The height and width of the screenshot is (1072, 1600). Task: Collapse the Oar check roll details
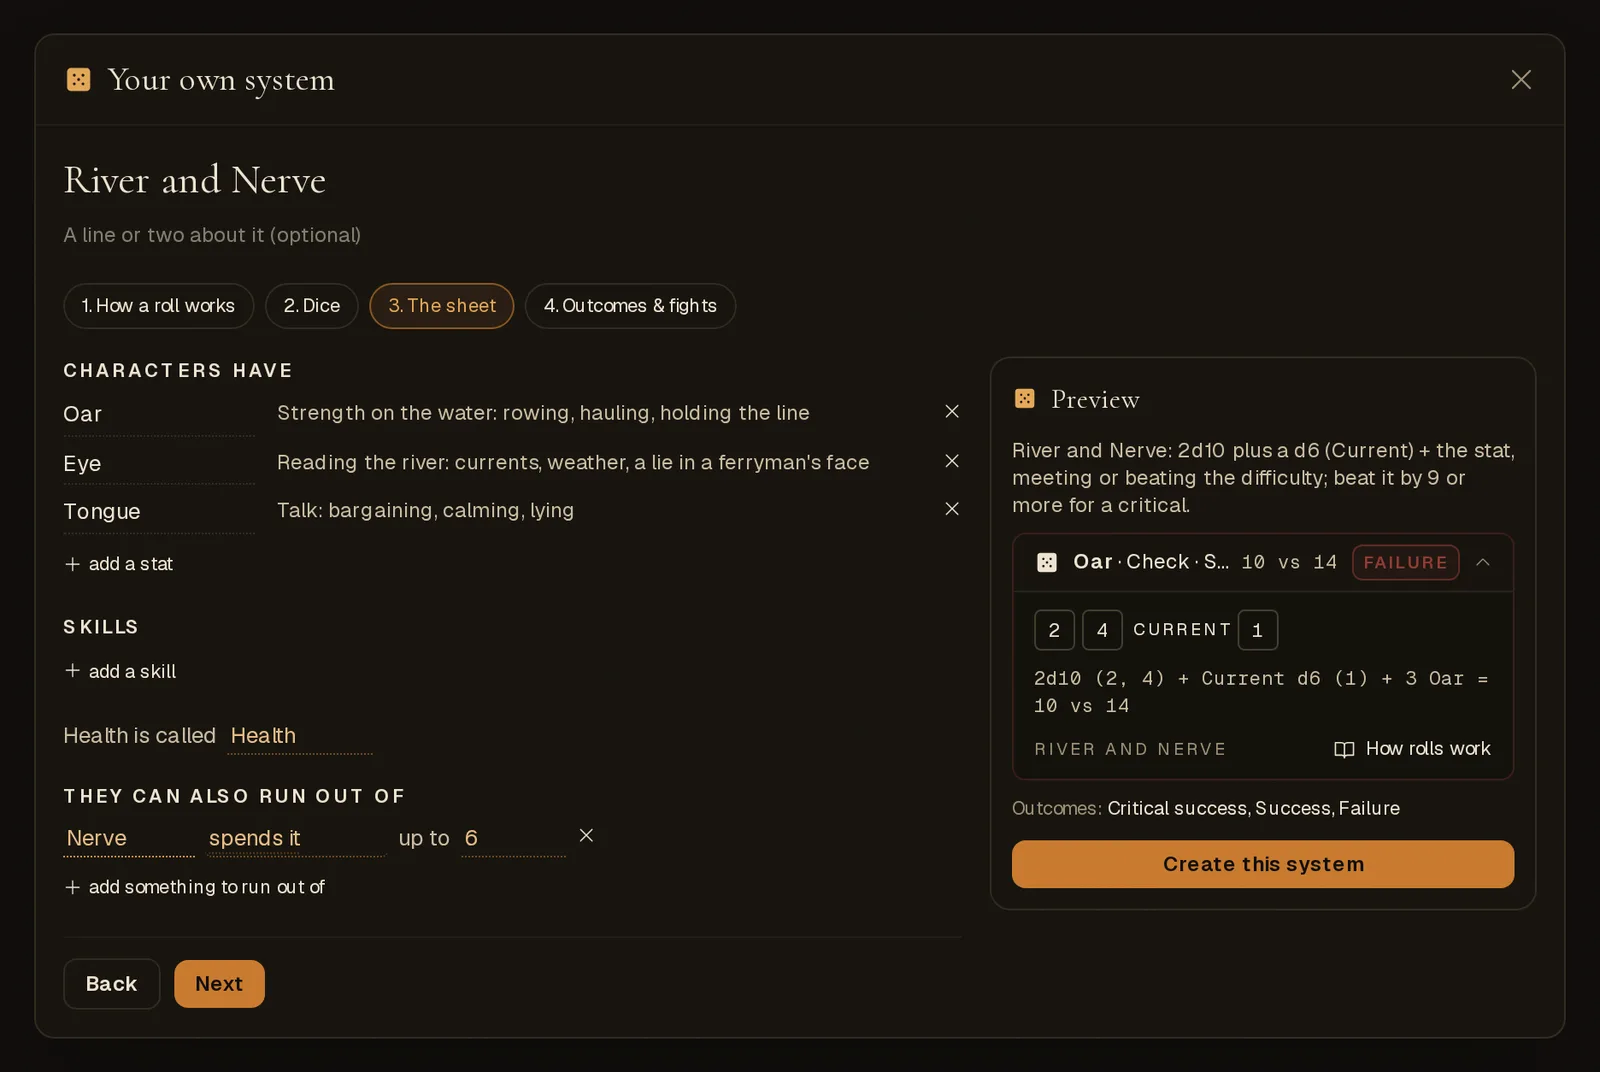(x=1483, y=562)
